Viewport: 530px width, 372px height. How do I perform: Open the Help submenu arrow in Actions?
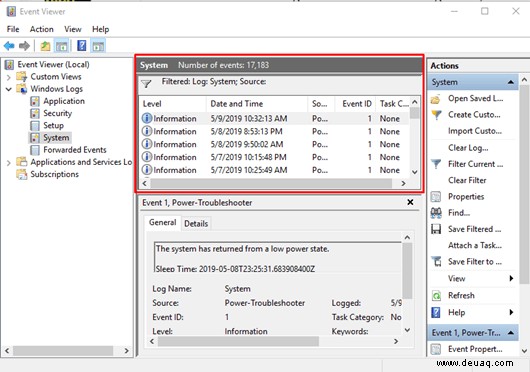[x=511, y=312]
